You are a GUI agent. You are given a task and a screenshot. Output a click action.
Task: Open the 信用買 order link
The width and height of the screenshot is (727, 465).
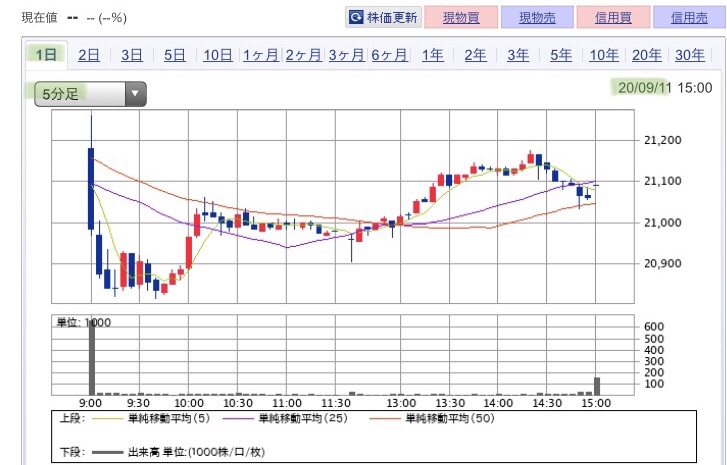[613, 17]
